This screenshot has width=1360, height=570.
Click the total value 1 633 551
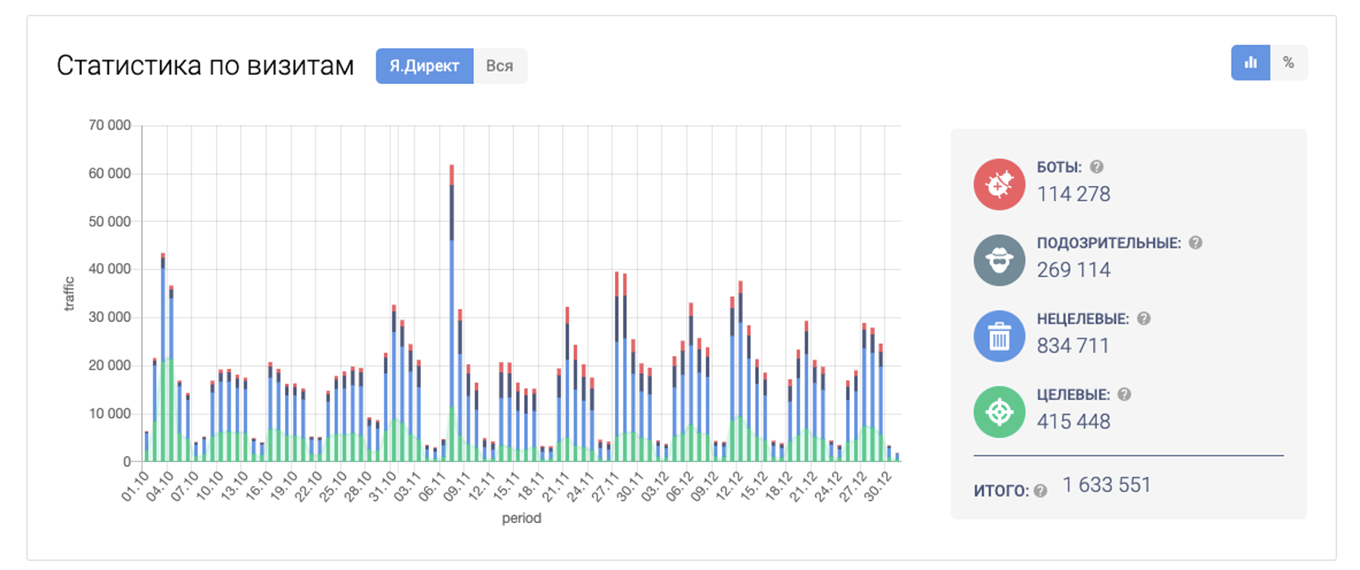pos(1106,485)
